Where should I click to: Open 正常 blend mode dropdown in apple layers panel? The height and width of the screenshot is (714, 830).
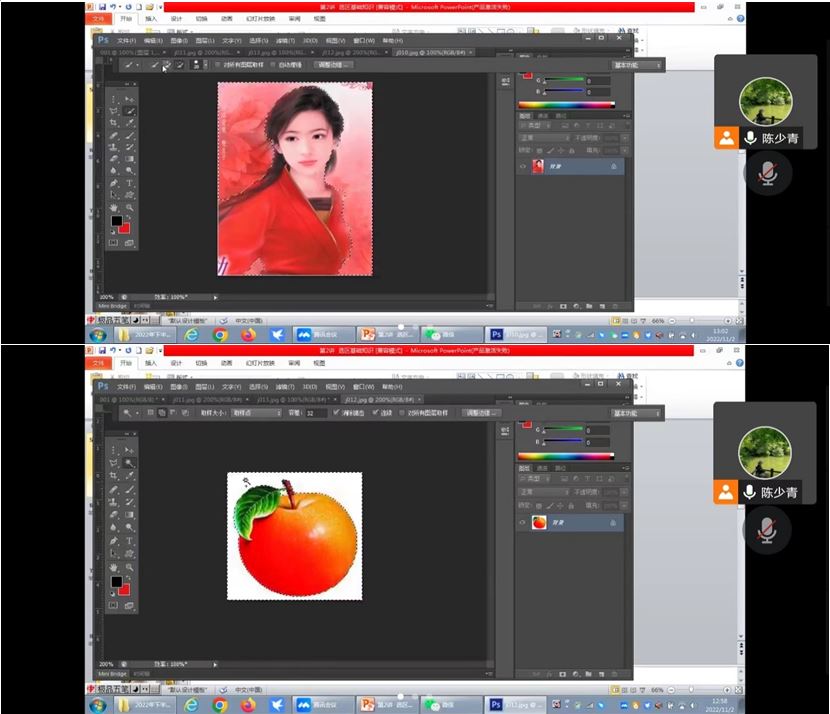(544, 492)
